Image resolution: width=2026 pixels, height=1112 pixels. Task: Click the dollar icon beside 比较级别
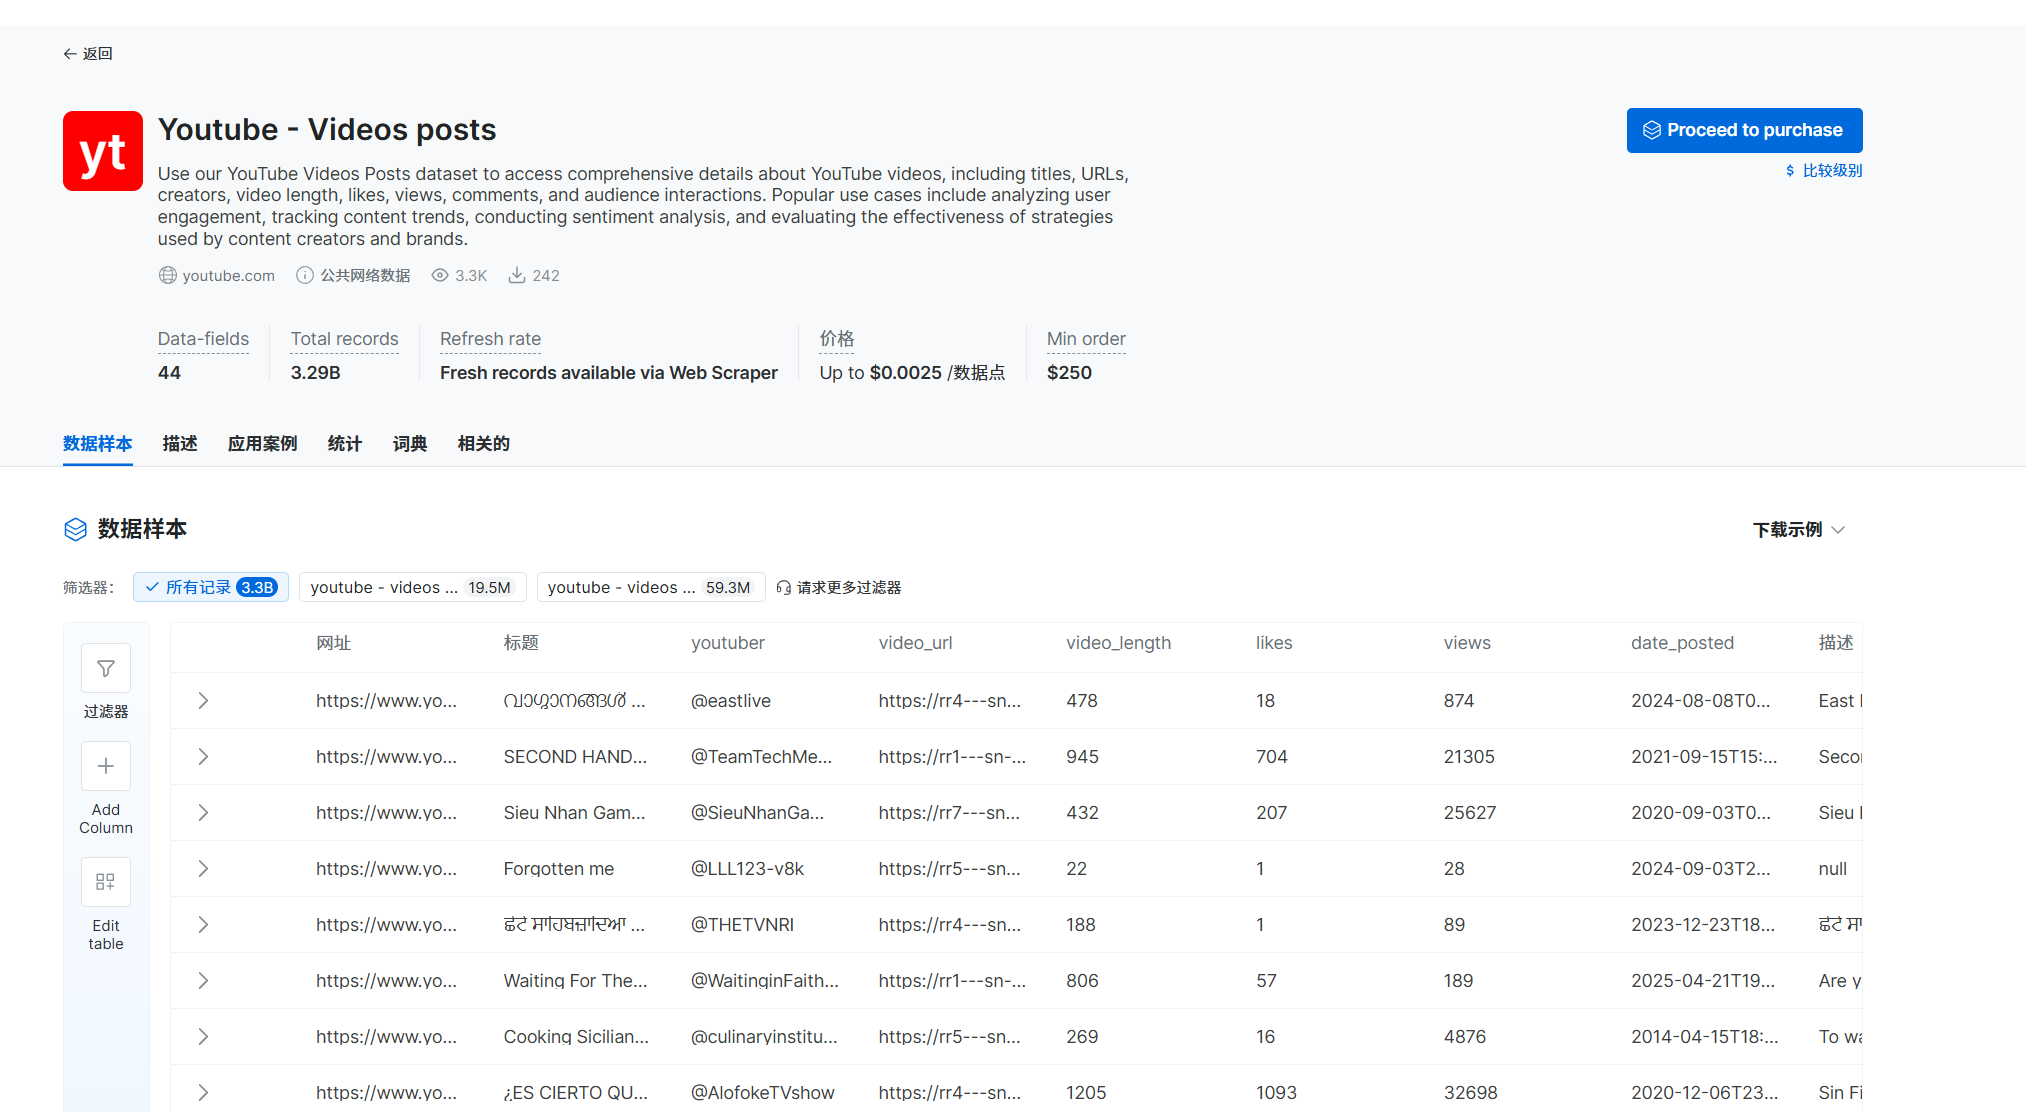point(1790,171)
